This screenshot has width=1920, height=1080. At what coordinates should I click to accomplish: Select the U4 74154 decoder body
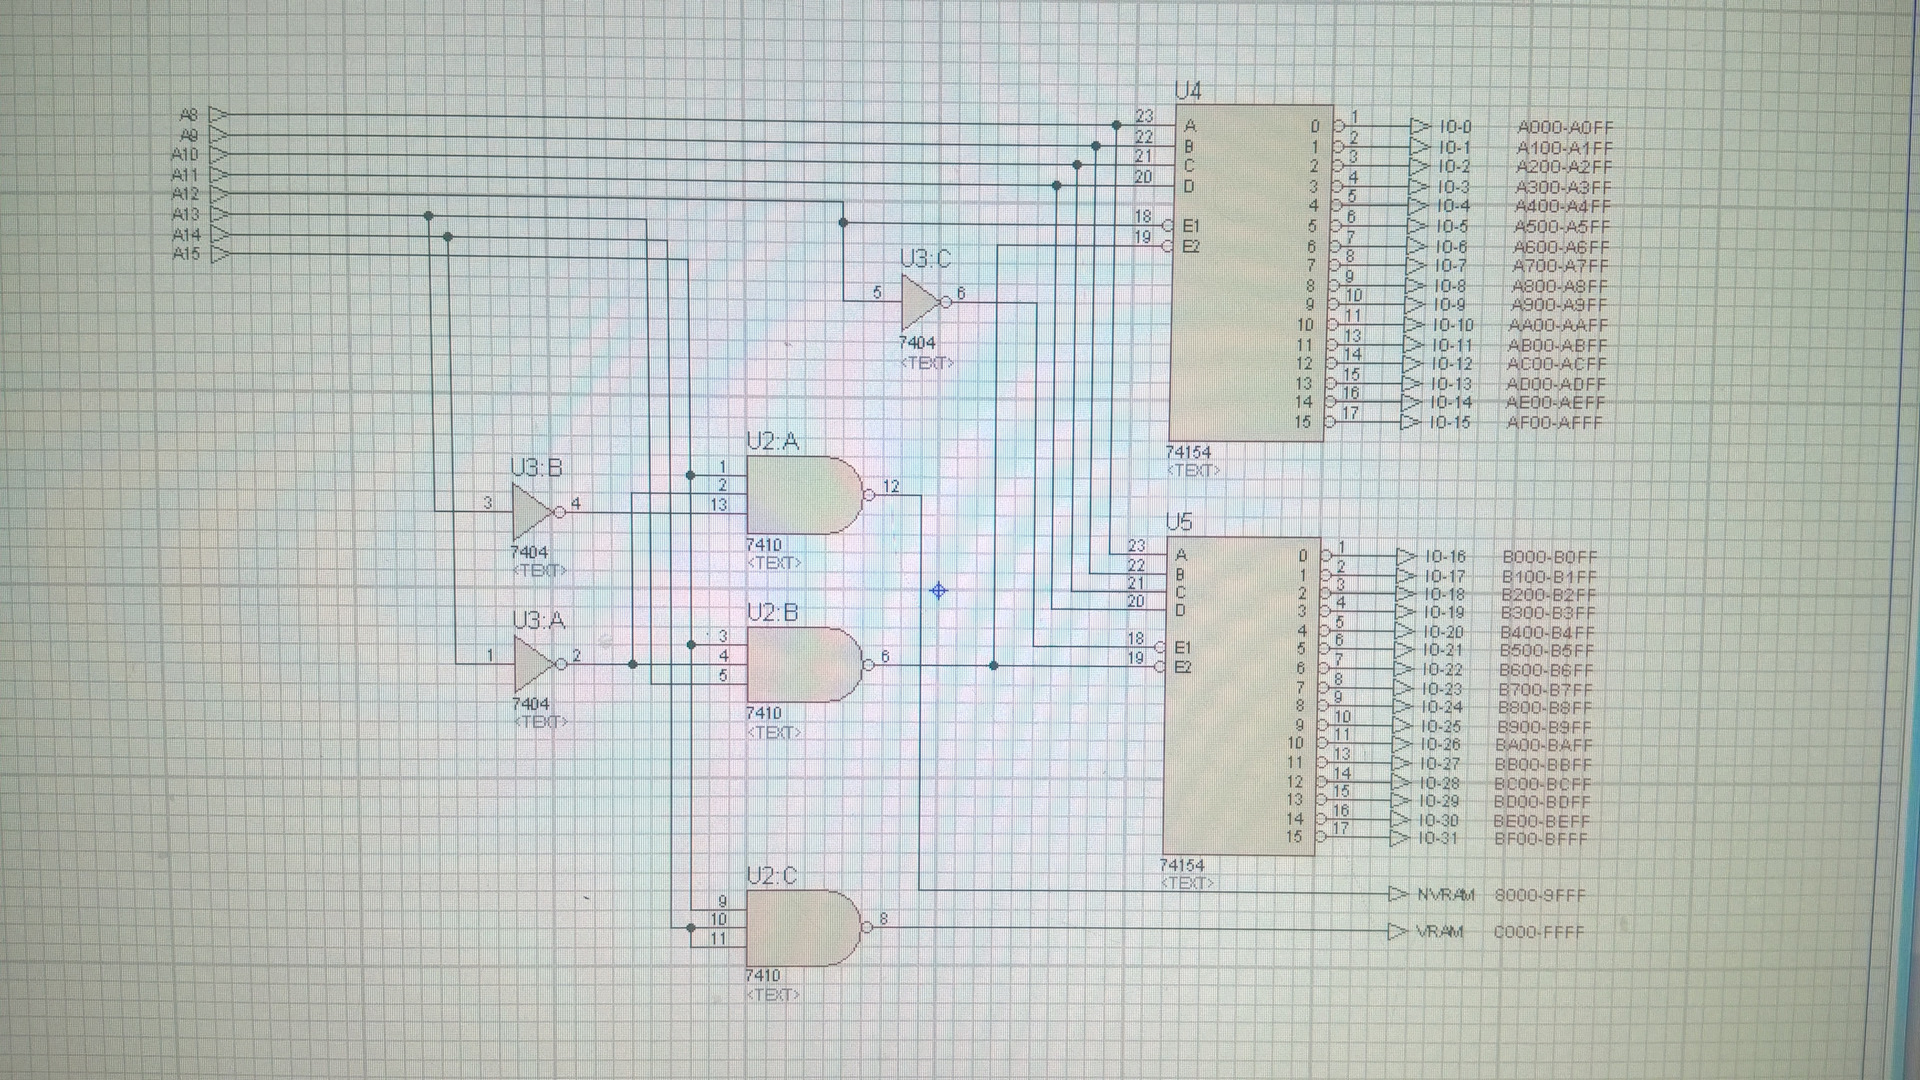1252,272
